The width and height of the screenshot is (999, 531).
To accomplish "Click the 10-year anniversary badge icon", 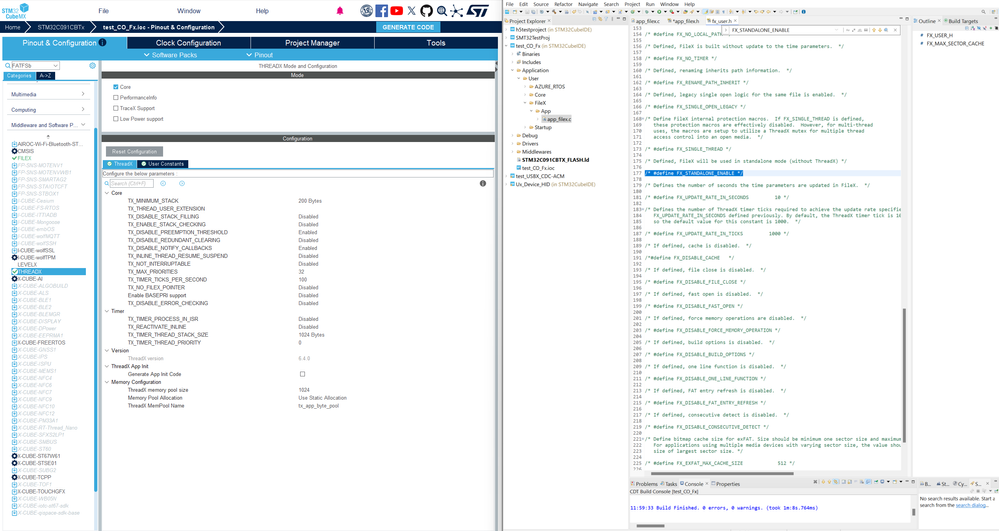I will click(366, 11).
